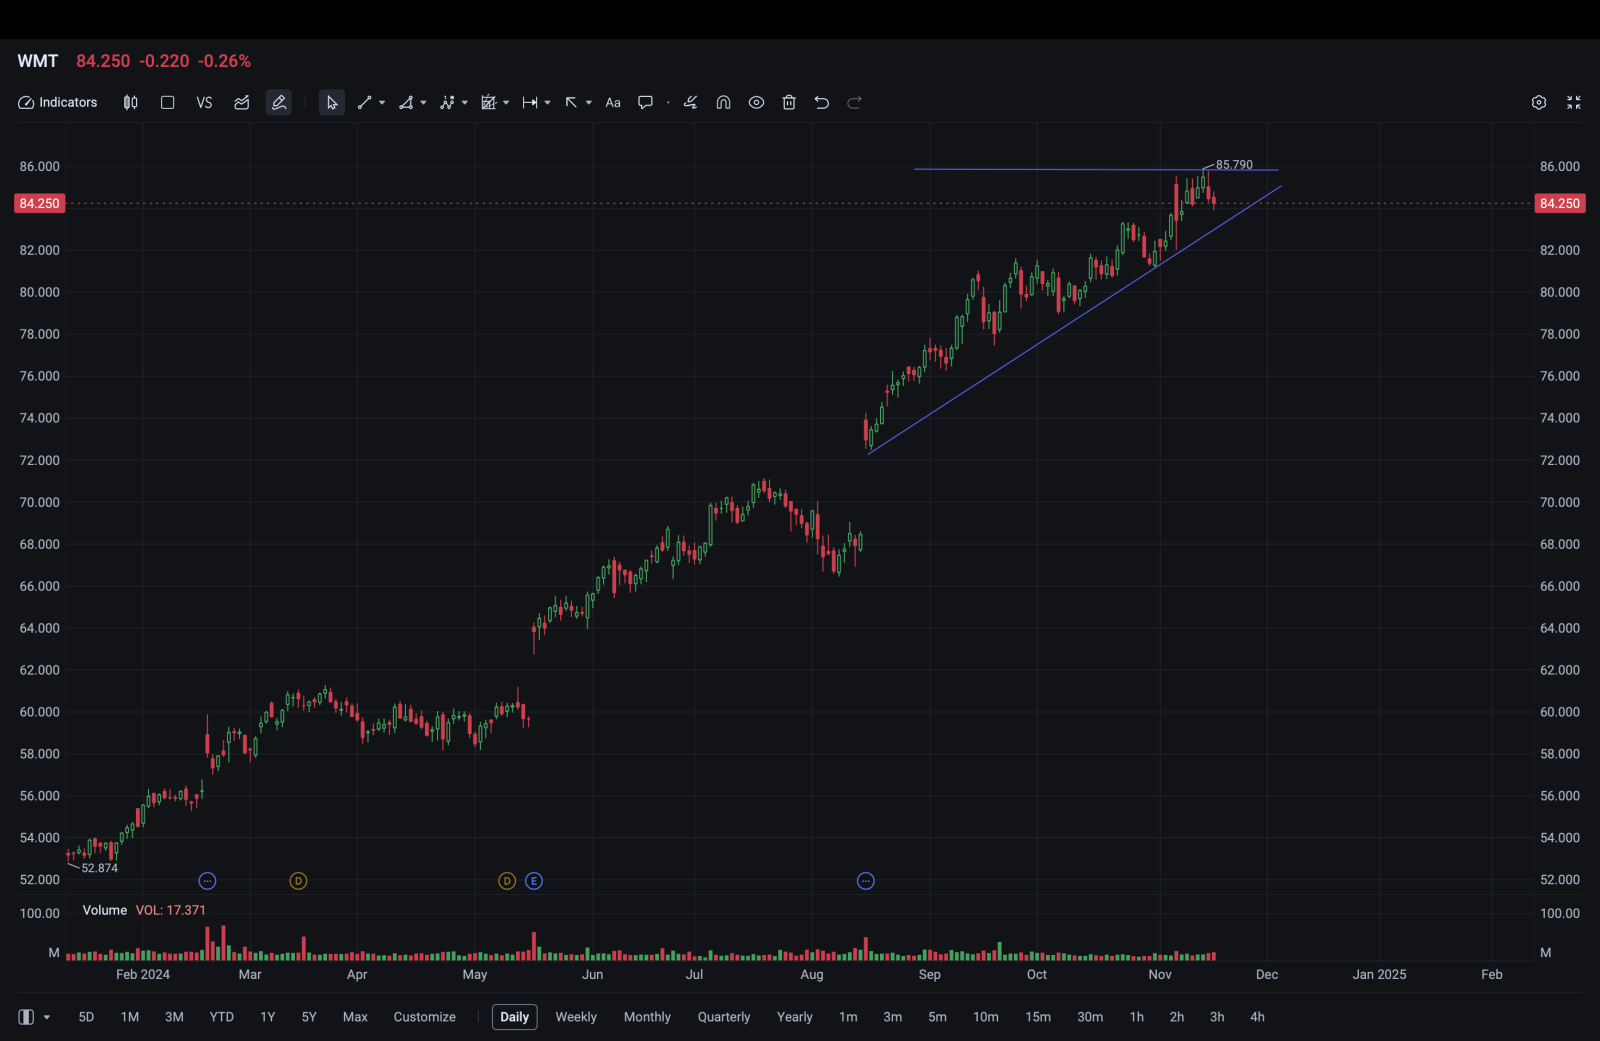Viewport: 1600px width, 1041px height.
Task: Select the trend line drawing tool
Action: [365, 102]
